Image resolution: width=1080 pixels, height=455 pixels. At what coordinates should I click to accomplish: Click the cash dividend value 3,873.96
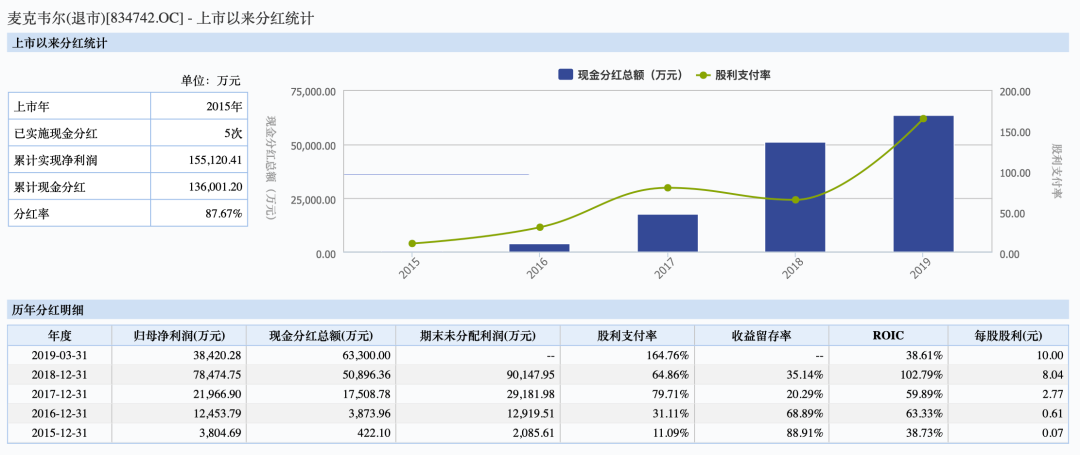coord(371,414)
